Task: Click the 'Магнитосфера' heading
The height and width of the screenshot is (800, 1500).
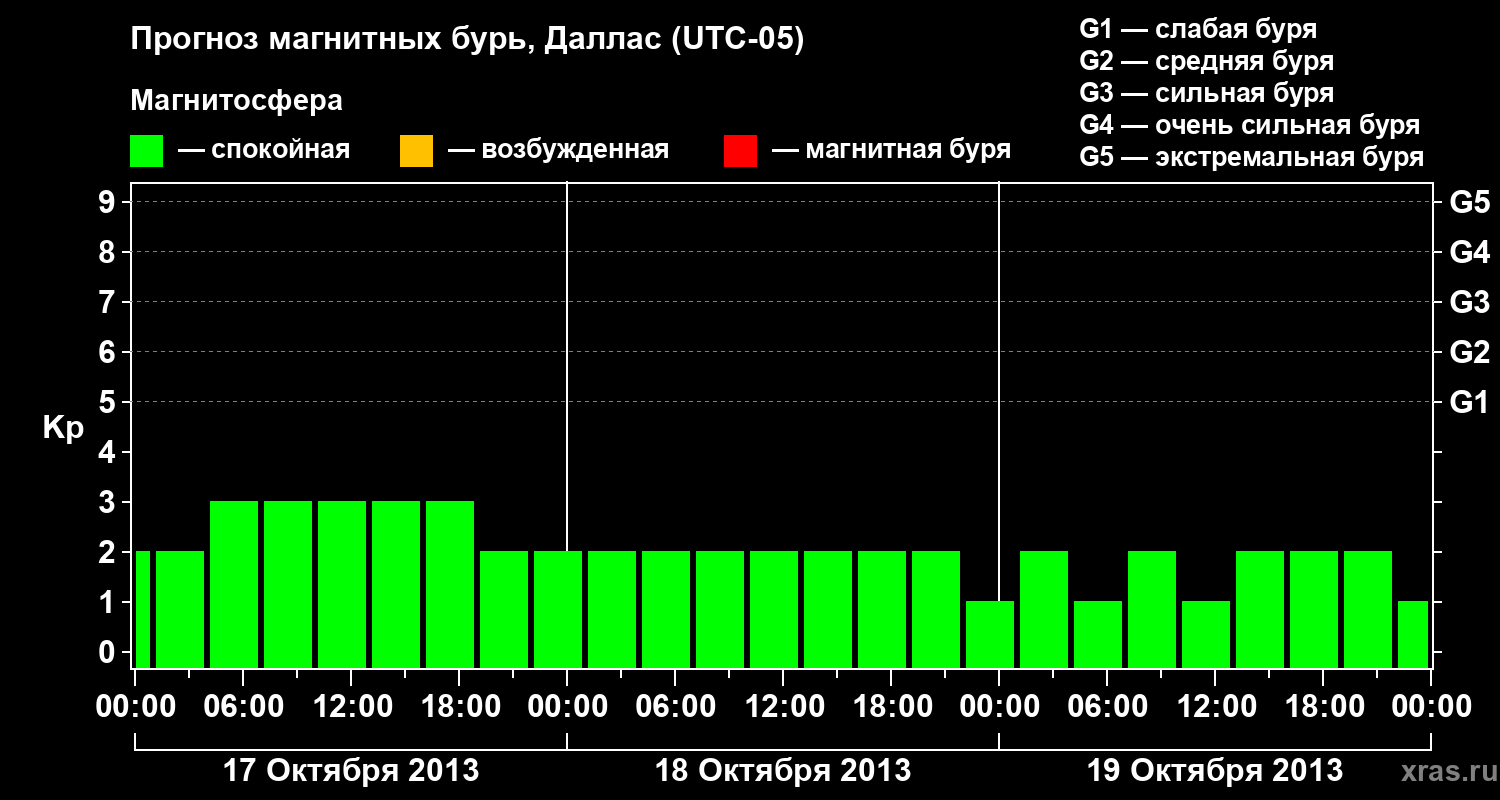Action: pos(236,101)
